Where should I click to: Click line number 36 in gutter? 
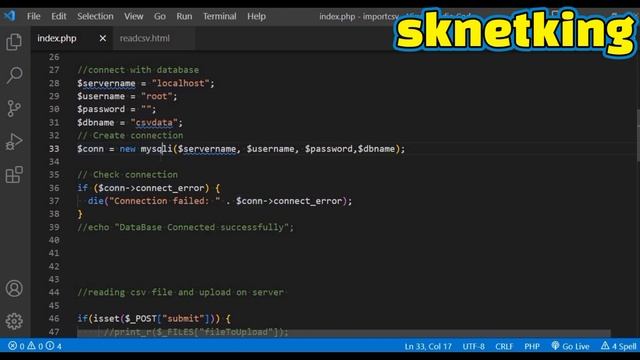(x=54, y=188)
